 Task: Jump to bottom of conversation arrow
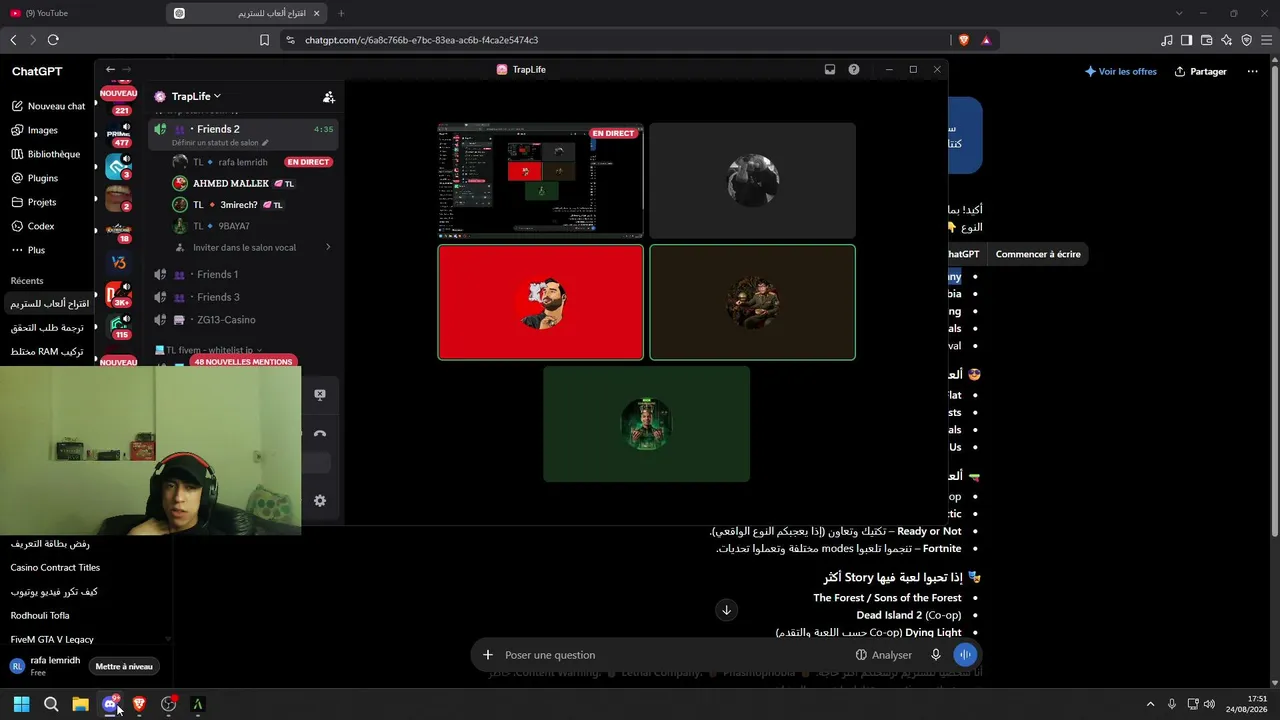[x=727, y=610]
